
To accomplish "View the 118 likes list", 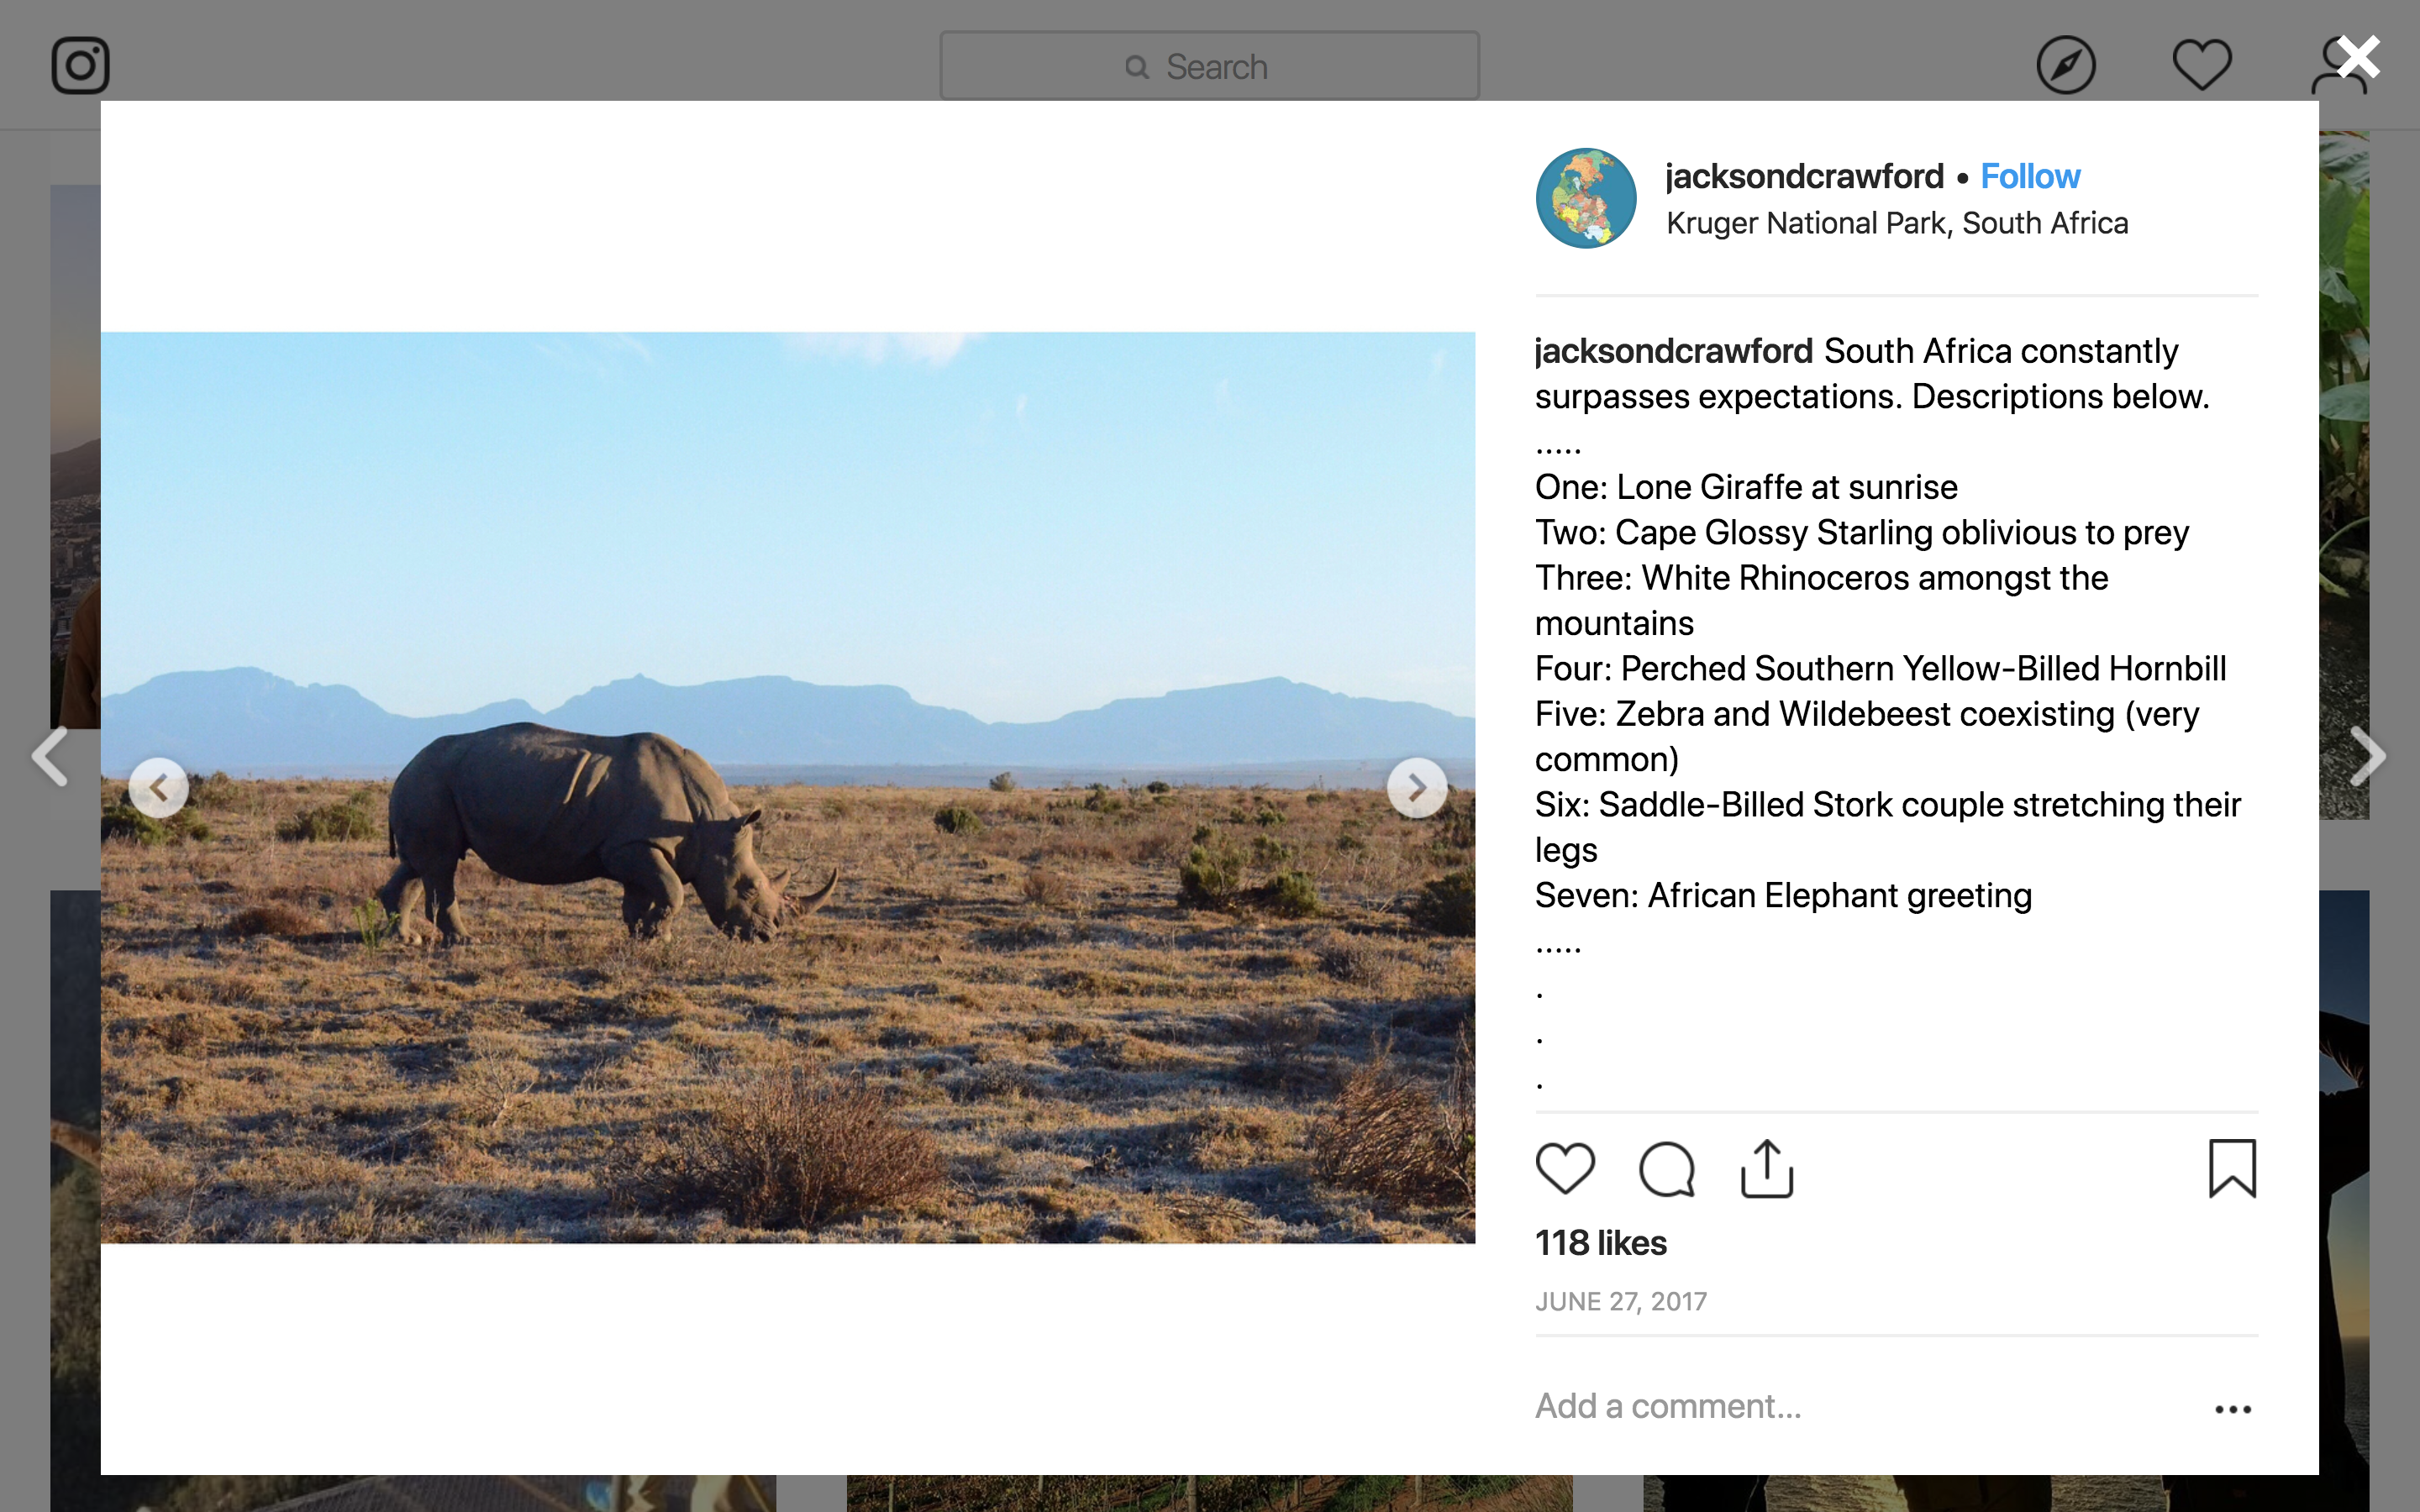I will point(1600,1243).
